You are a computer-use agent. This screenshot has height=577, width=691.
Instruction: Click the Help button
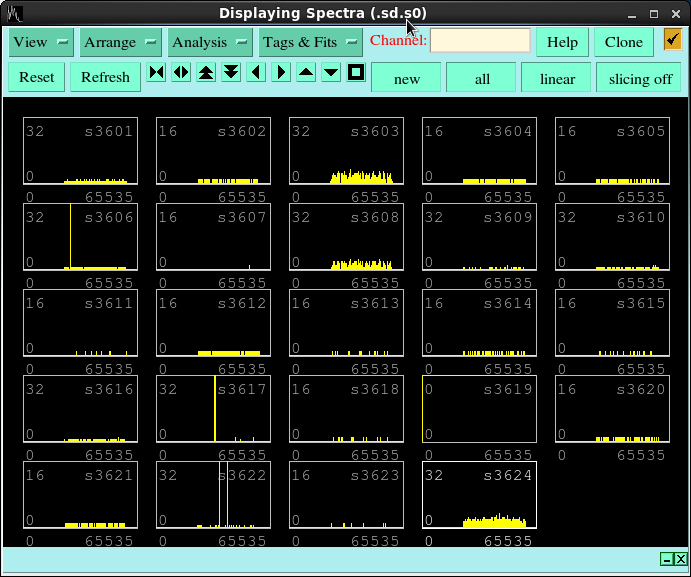562,42
